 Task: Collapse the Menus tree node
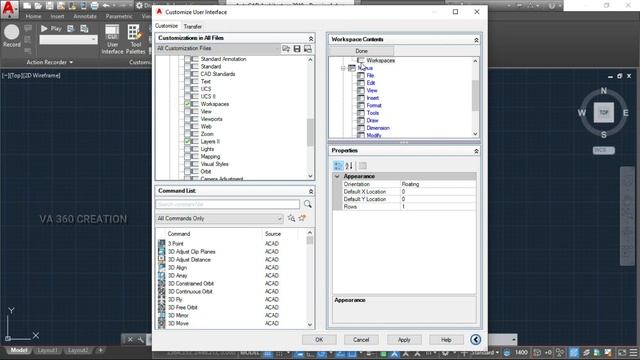click(x=343, y=68)
